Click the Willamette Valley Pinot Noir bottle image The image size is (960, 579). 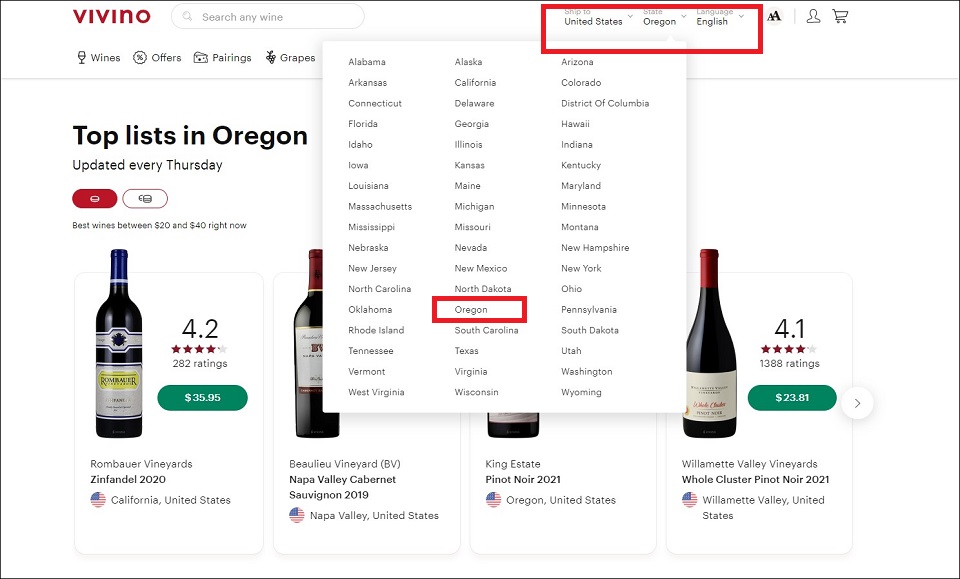(710, 343)
